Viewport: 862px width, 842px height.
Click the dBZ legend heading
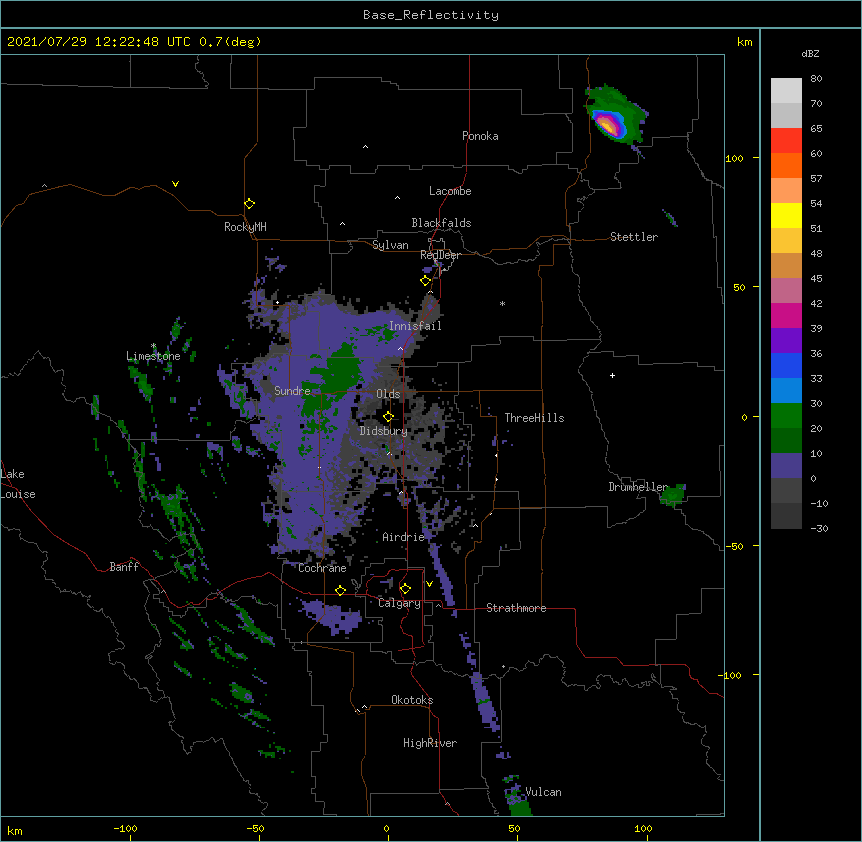(810, 53)
